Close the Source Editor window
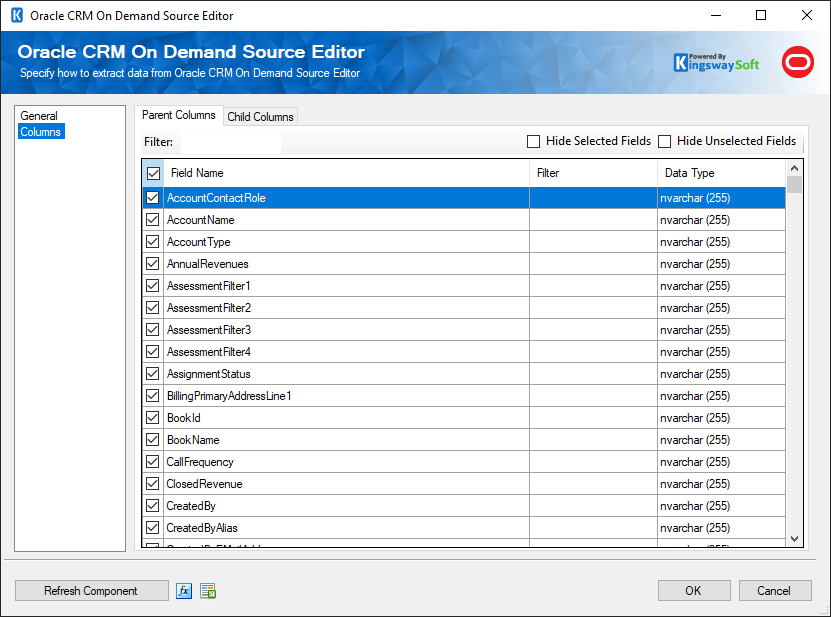831x617 pixels. click(x=807, y=15)
